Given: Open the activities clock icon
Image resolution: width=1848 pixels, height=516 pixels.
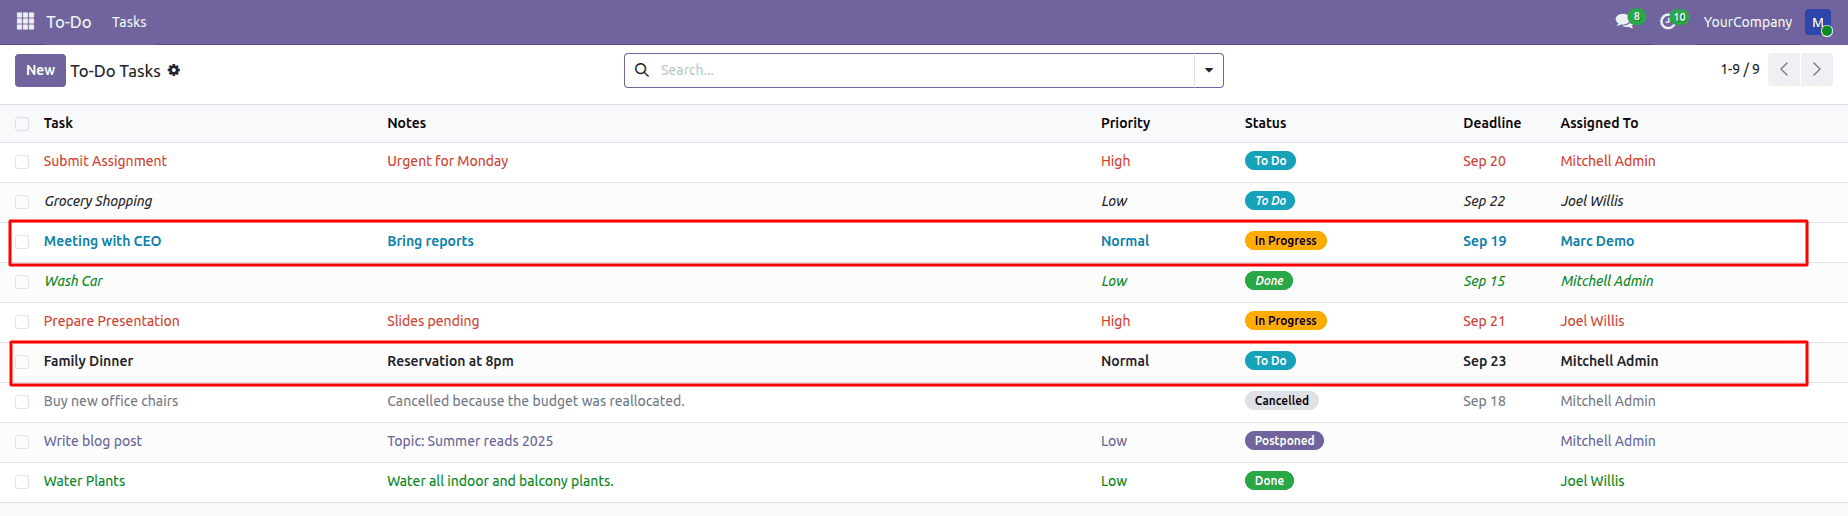Looking at the screenshot, I should point(1668,21).
